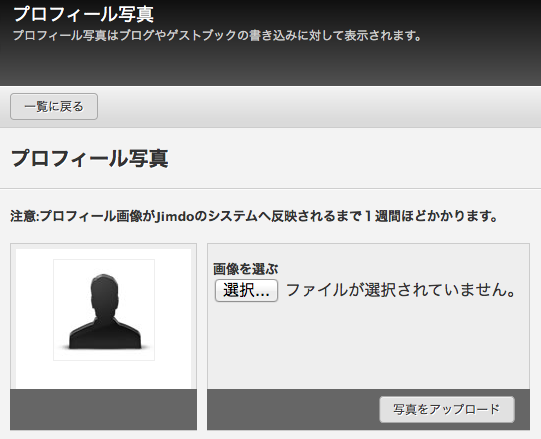The height and width of the screenshot is (439, 541).
Task: Open the file chooser with 選択...
Action: 246,290
